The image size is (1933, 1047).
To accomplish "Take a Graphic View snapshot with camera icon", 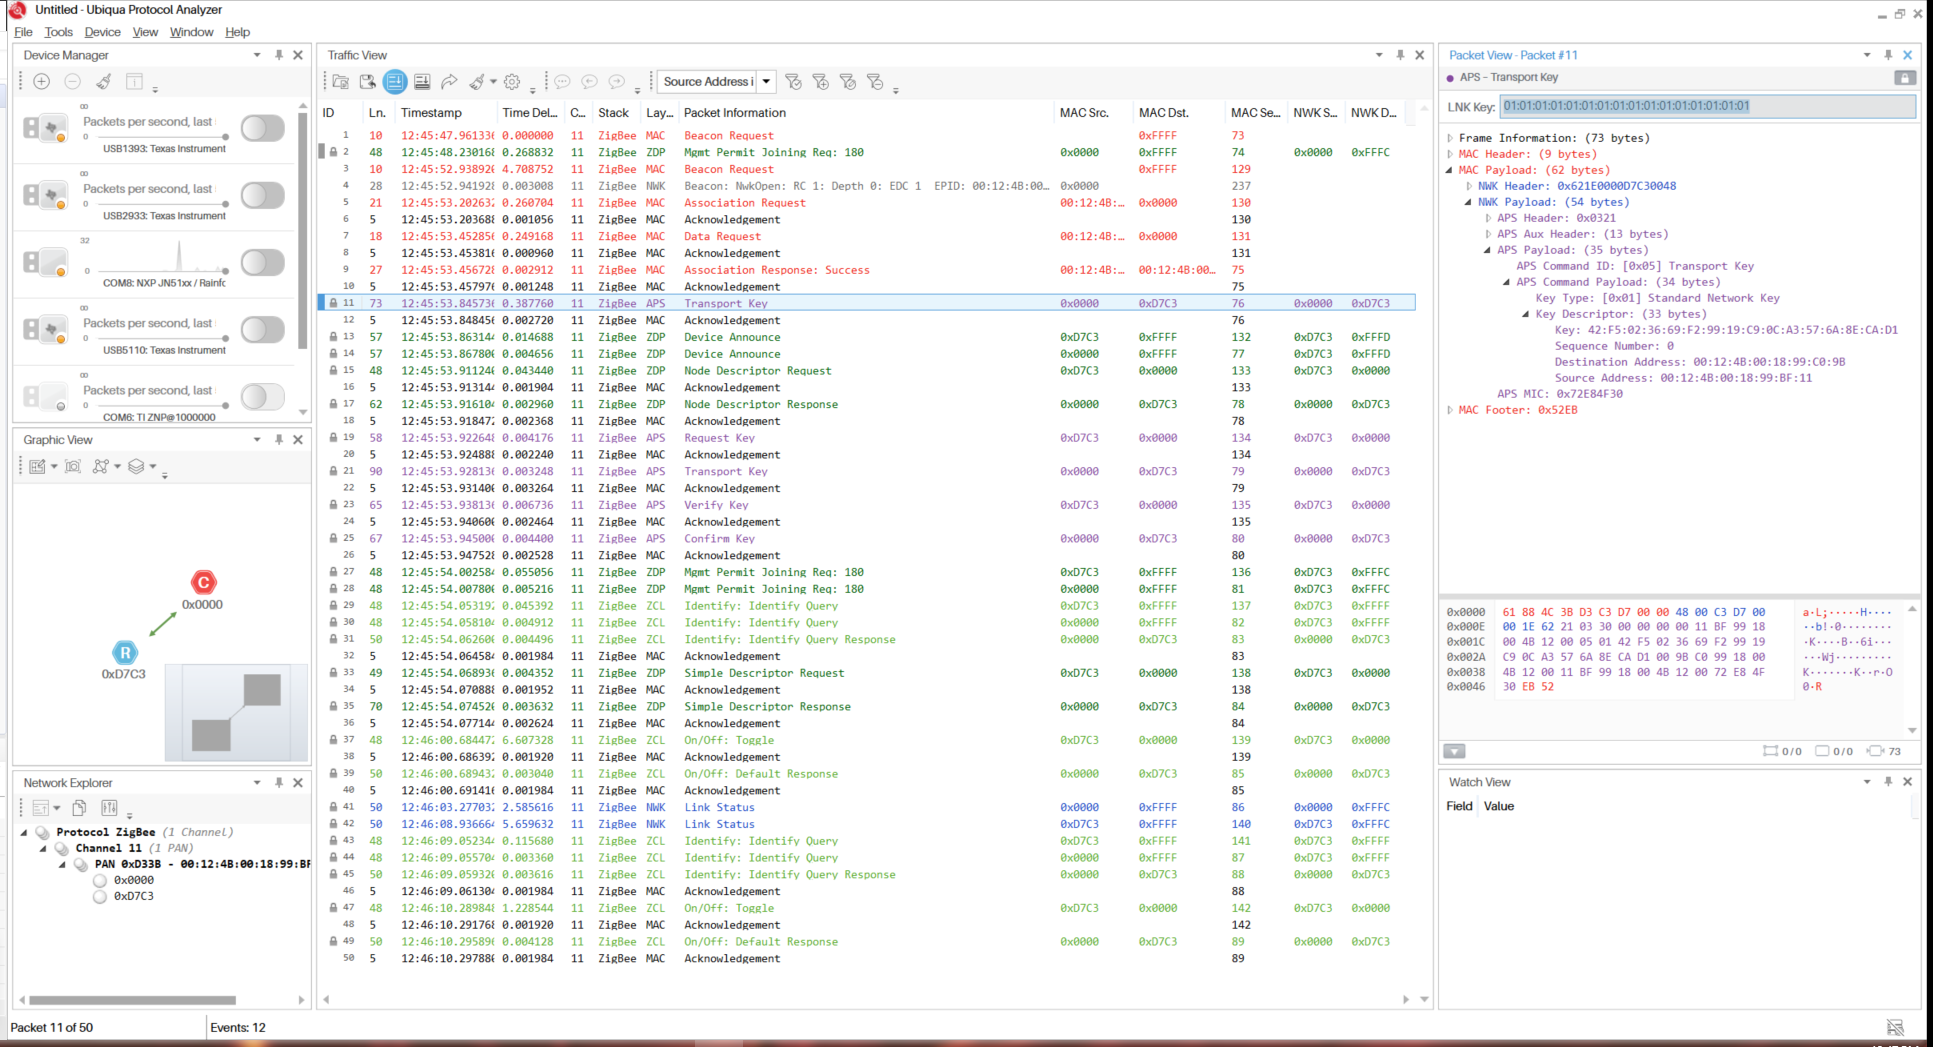I will pos(73,467).
